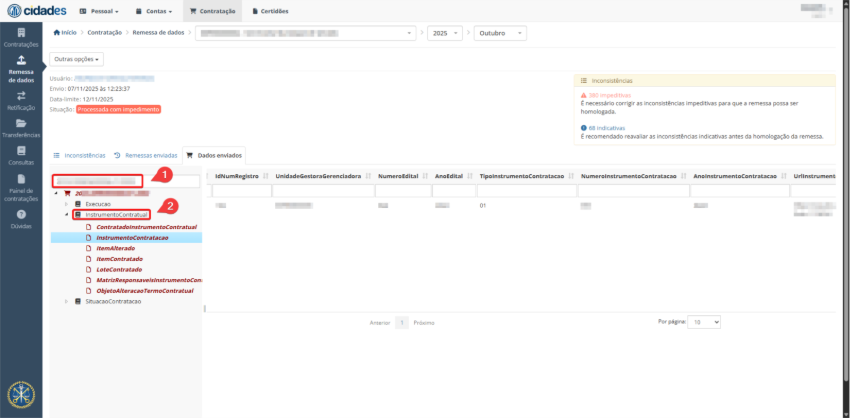Click the Dúvidas help icon
850x418 pixels.
tap(21, 219)
